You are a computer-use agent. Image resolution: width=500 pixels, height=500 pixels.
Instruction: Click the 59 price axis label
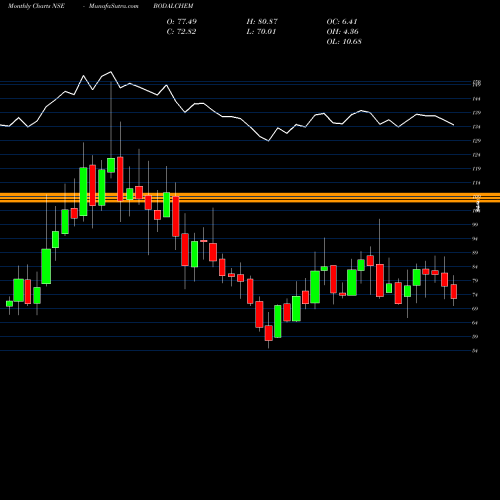click(x=475, y=337)
